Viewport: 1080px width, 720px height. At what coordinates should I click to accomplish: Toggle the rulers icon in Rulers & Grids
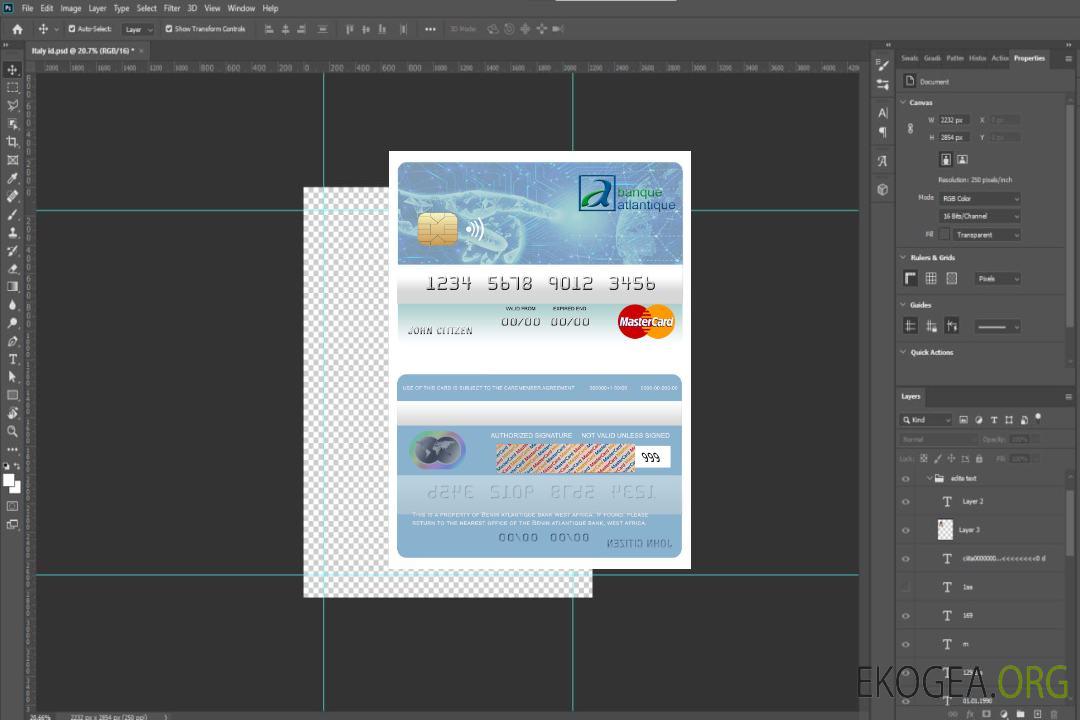[x=910, y=278]
